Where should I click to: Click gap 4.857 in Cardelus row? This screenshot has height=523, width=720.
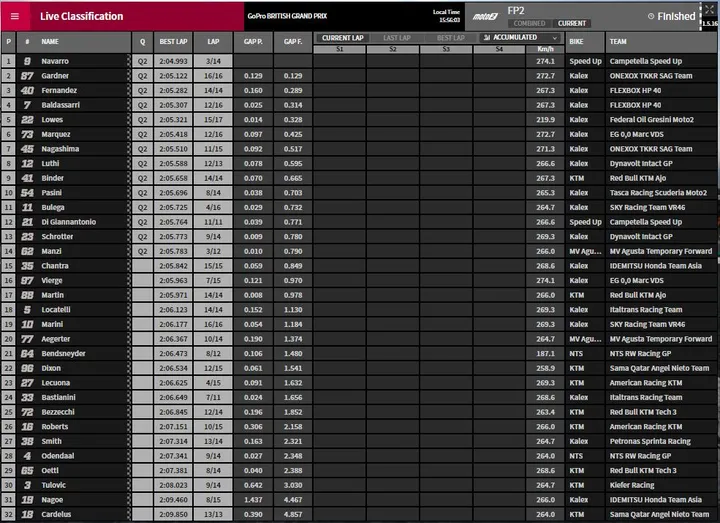click(x=293, y=514)
